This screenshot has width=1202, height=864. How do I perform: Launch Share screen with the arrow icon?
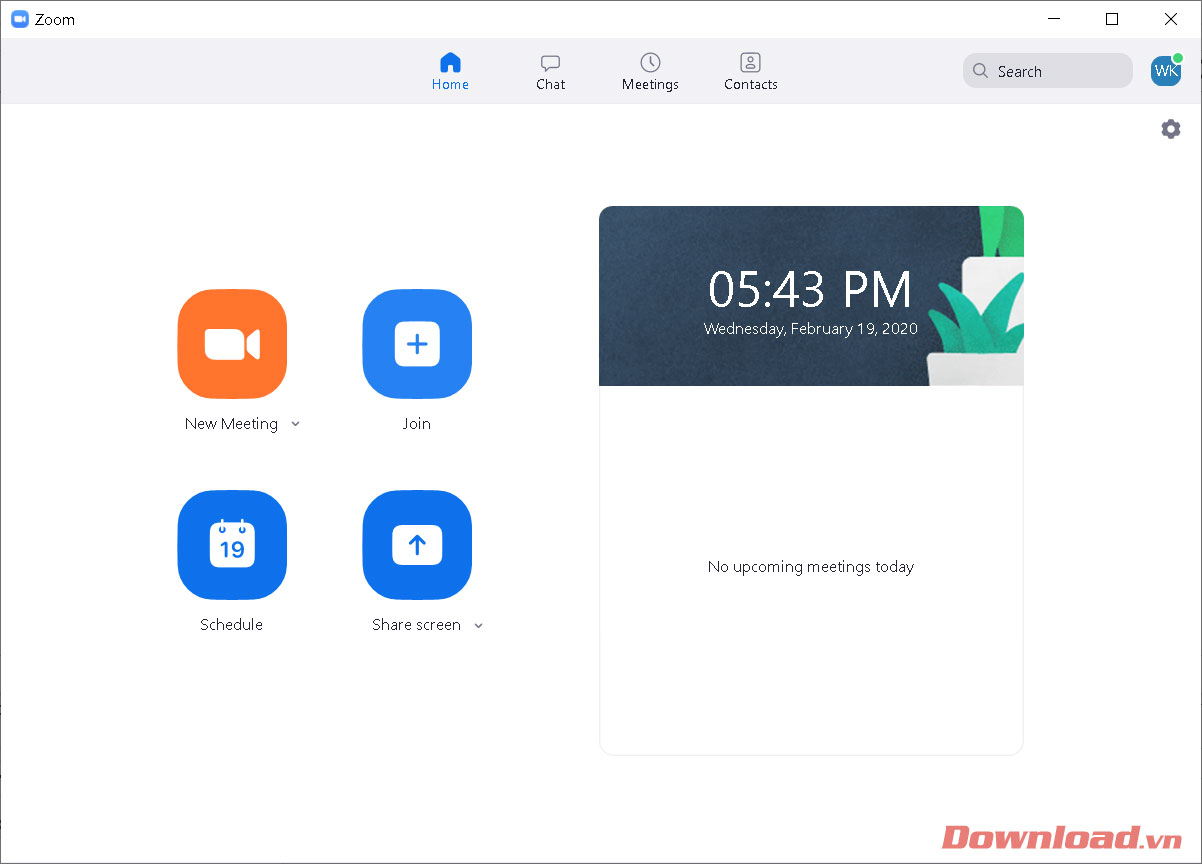(417, 545)
